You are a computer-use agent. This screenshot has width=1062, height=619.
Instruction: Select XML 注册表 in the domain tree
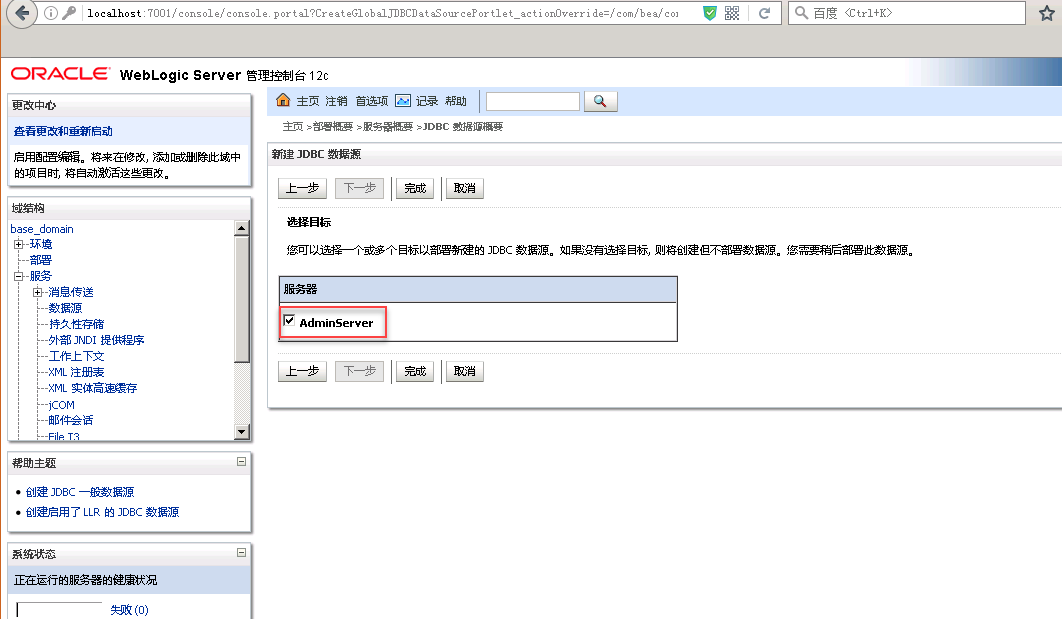pos(76,372)
